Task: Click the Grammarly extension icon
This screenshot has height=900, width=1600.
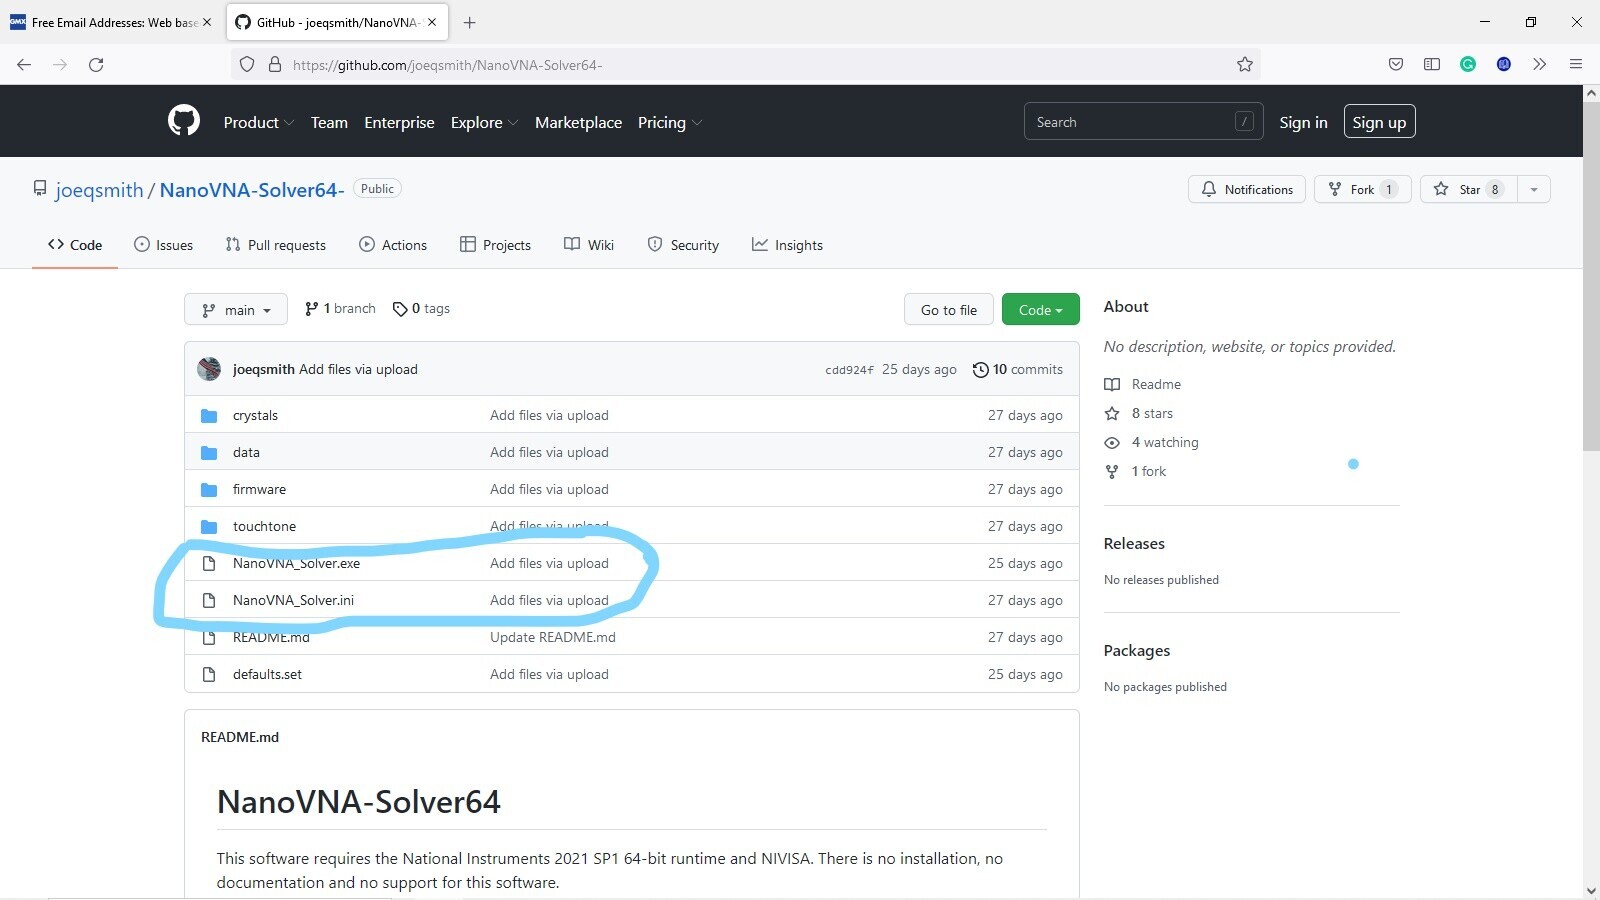Action: (x=1468, y=64)
